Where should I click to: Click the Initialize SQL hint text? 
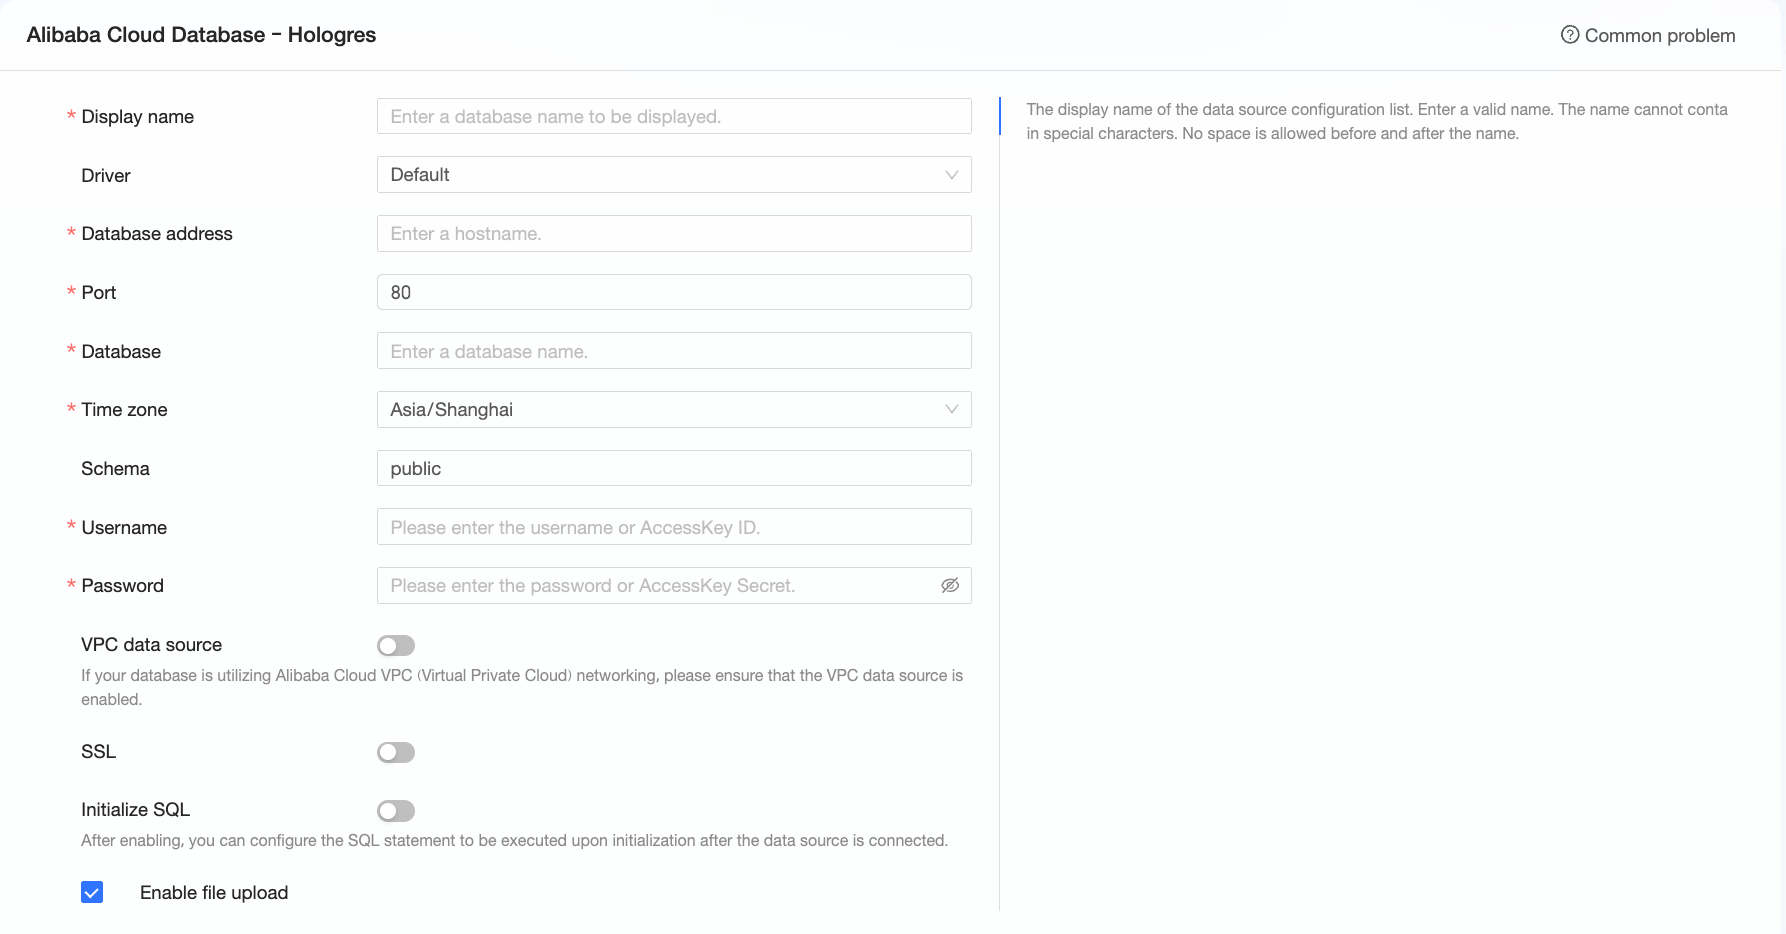coord(514,841)
